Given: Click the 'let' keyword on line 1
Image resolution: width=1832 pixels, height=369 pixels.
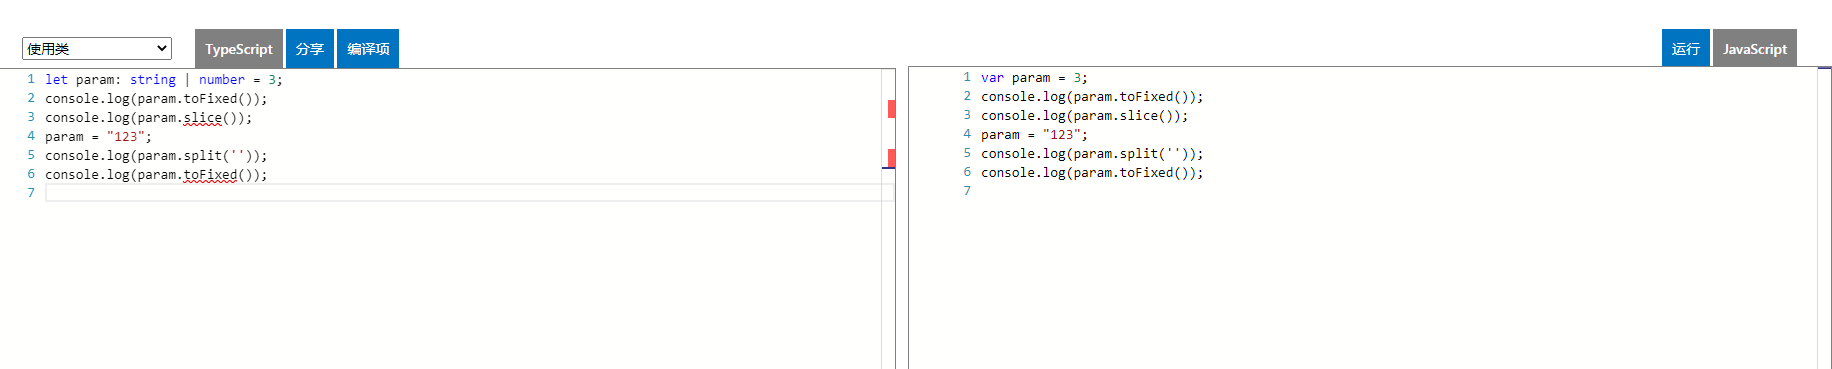Looking at the screenshot, I should point(56,80).
